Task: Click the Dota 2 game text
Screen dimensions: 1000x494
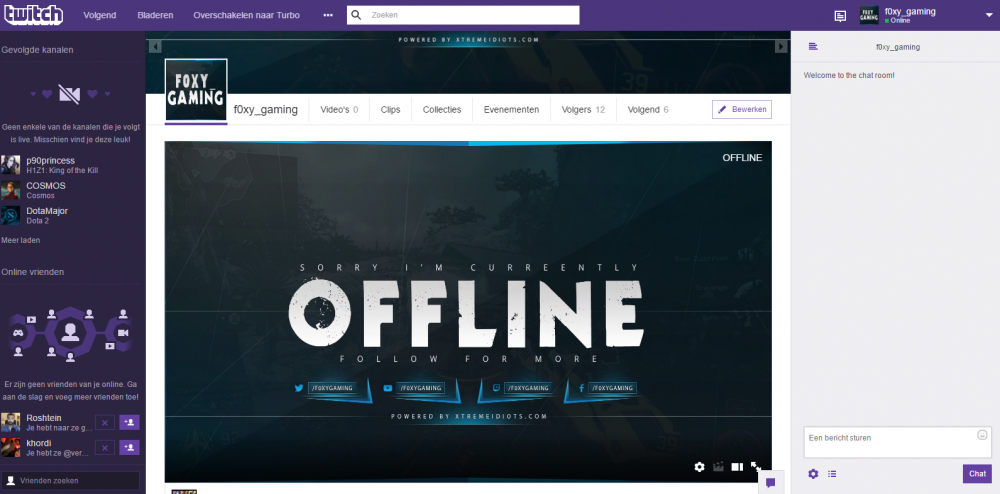Action: (38, 221)
